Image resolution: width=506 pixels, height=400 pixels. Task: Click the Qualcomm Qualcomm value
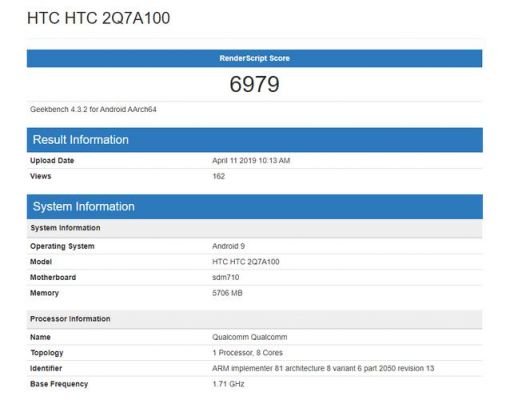(x=250, y=337)
